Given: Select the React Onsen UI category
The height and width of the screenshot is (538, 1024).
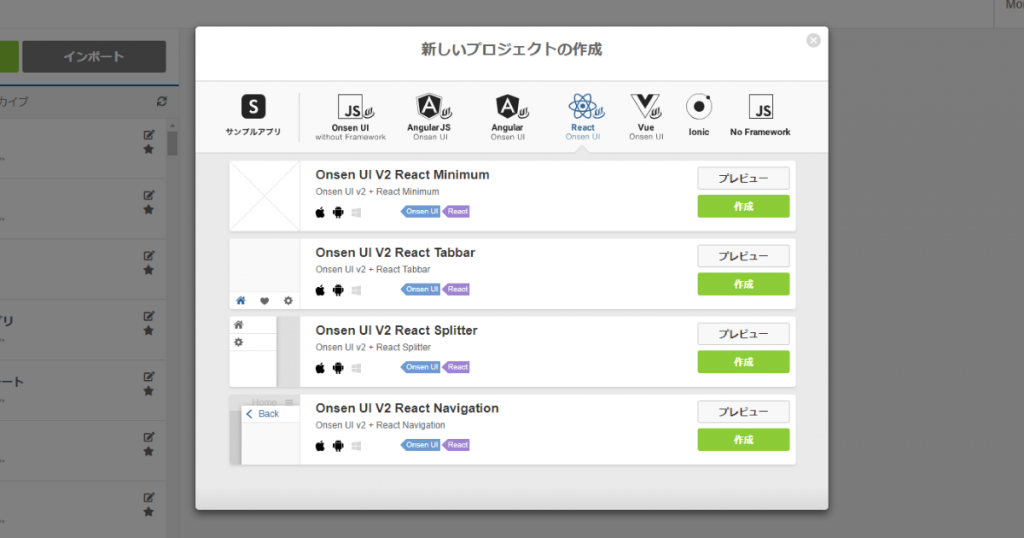Looking at the screenshot, I should point(583,117).
